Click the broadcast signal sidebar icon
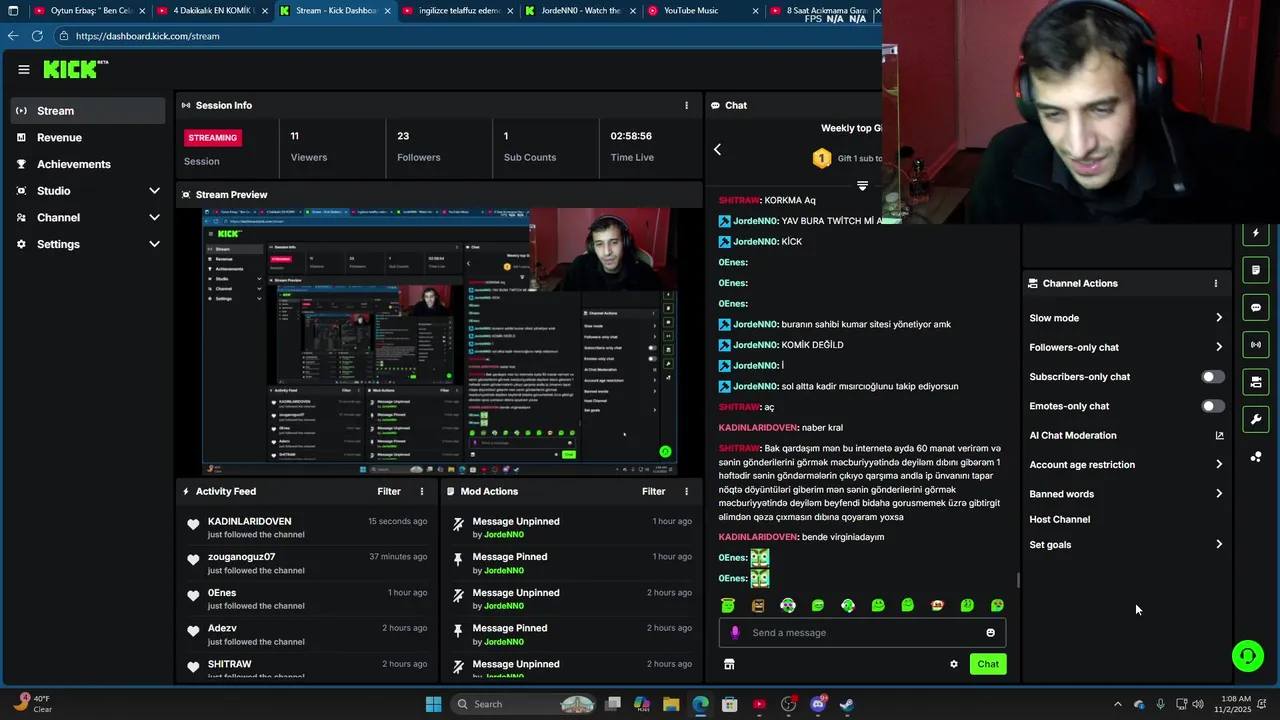Image resolution: width=1280 pixels, height=720 pixels. [1256, 345]
